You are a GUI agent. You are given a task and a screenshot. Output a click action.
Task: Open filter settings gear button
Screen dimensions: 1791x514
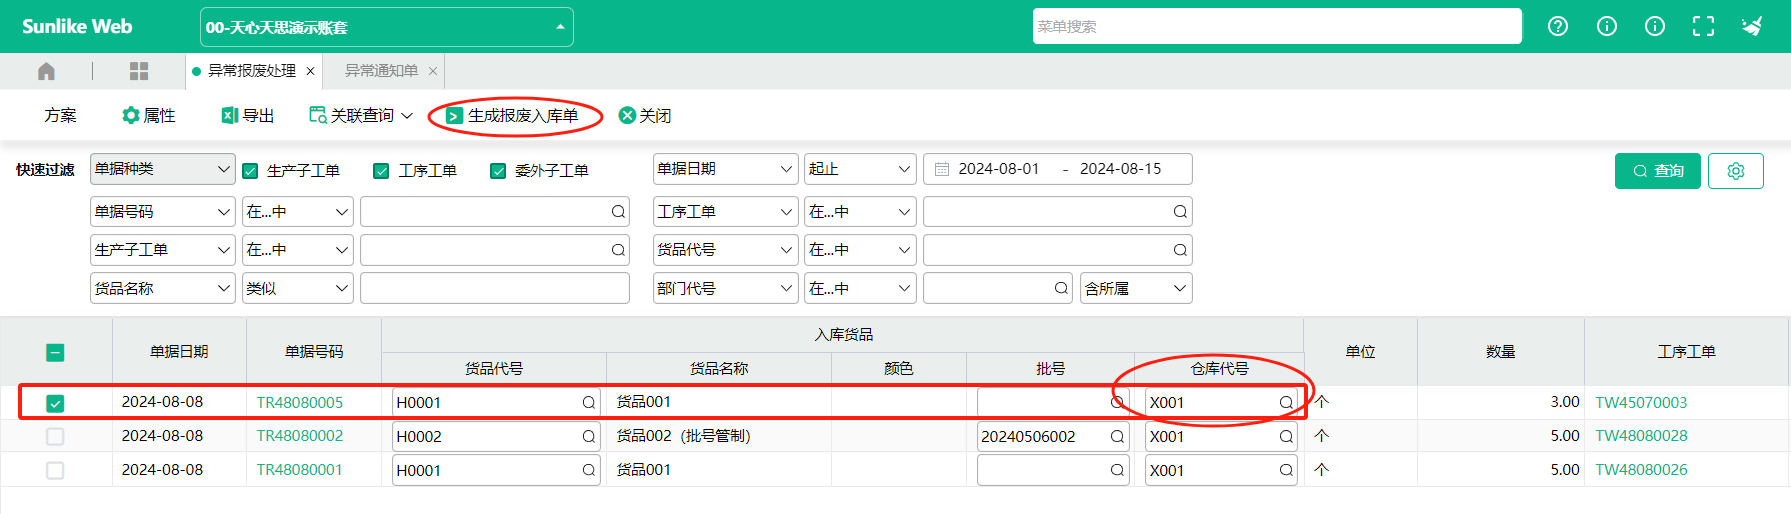point(1736,171)
